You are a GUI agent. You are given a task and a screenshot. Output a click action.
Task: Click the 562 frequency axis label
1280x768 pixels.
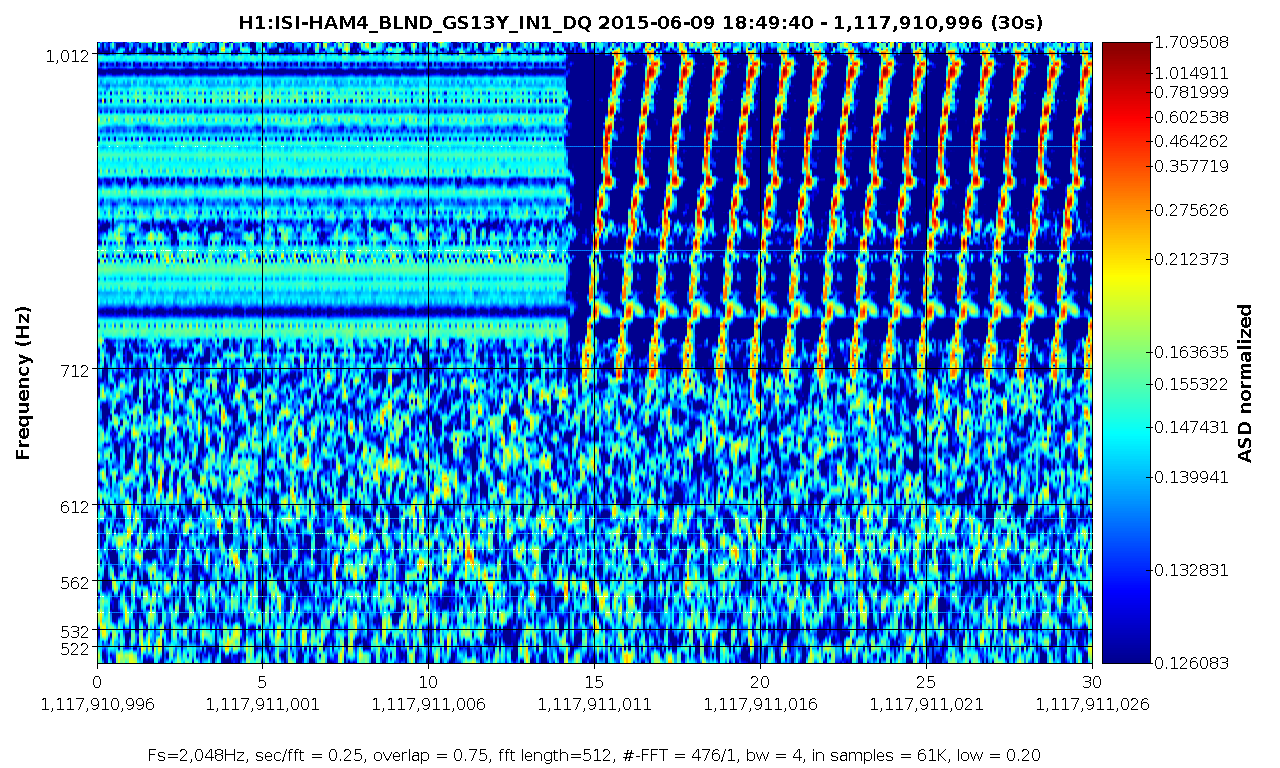point(76,581)
